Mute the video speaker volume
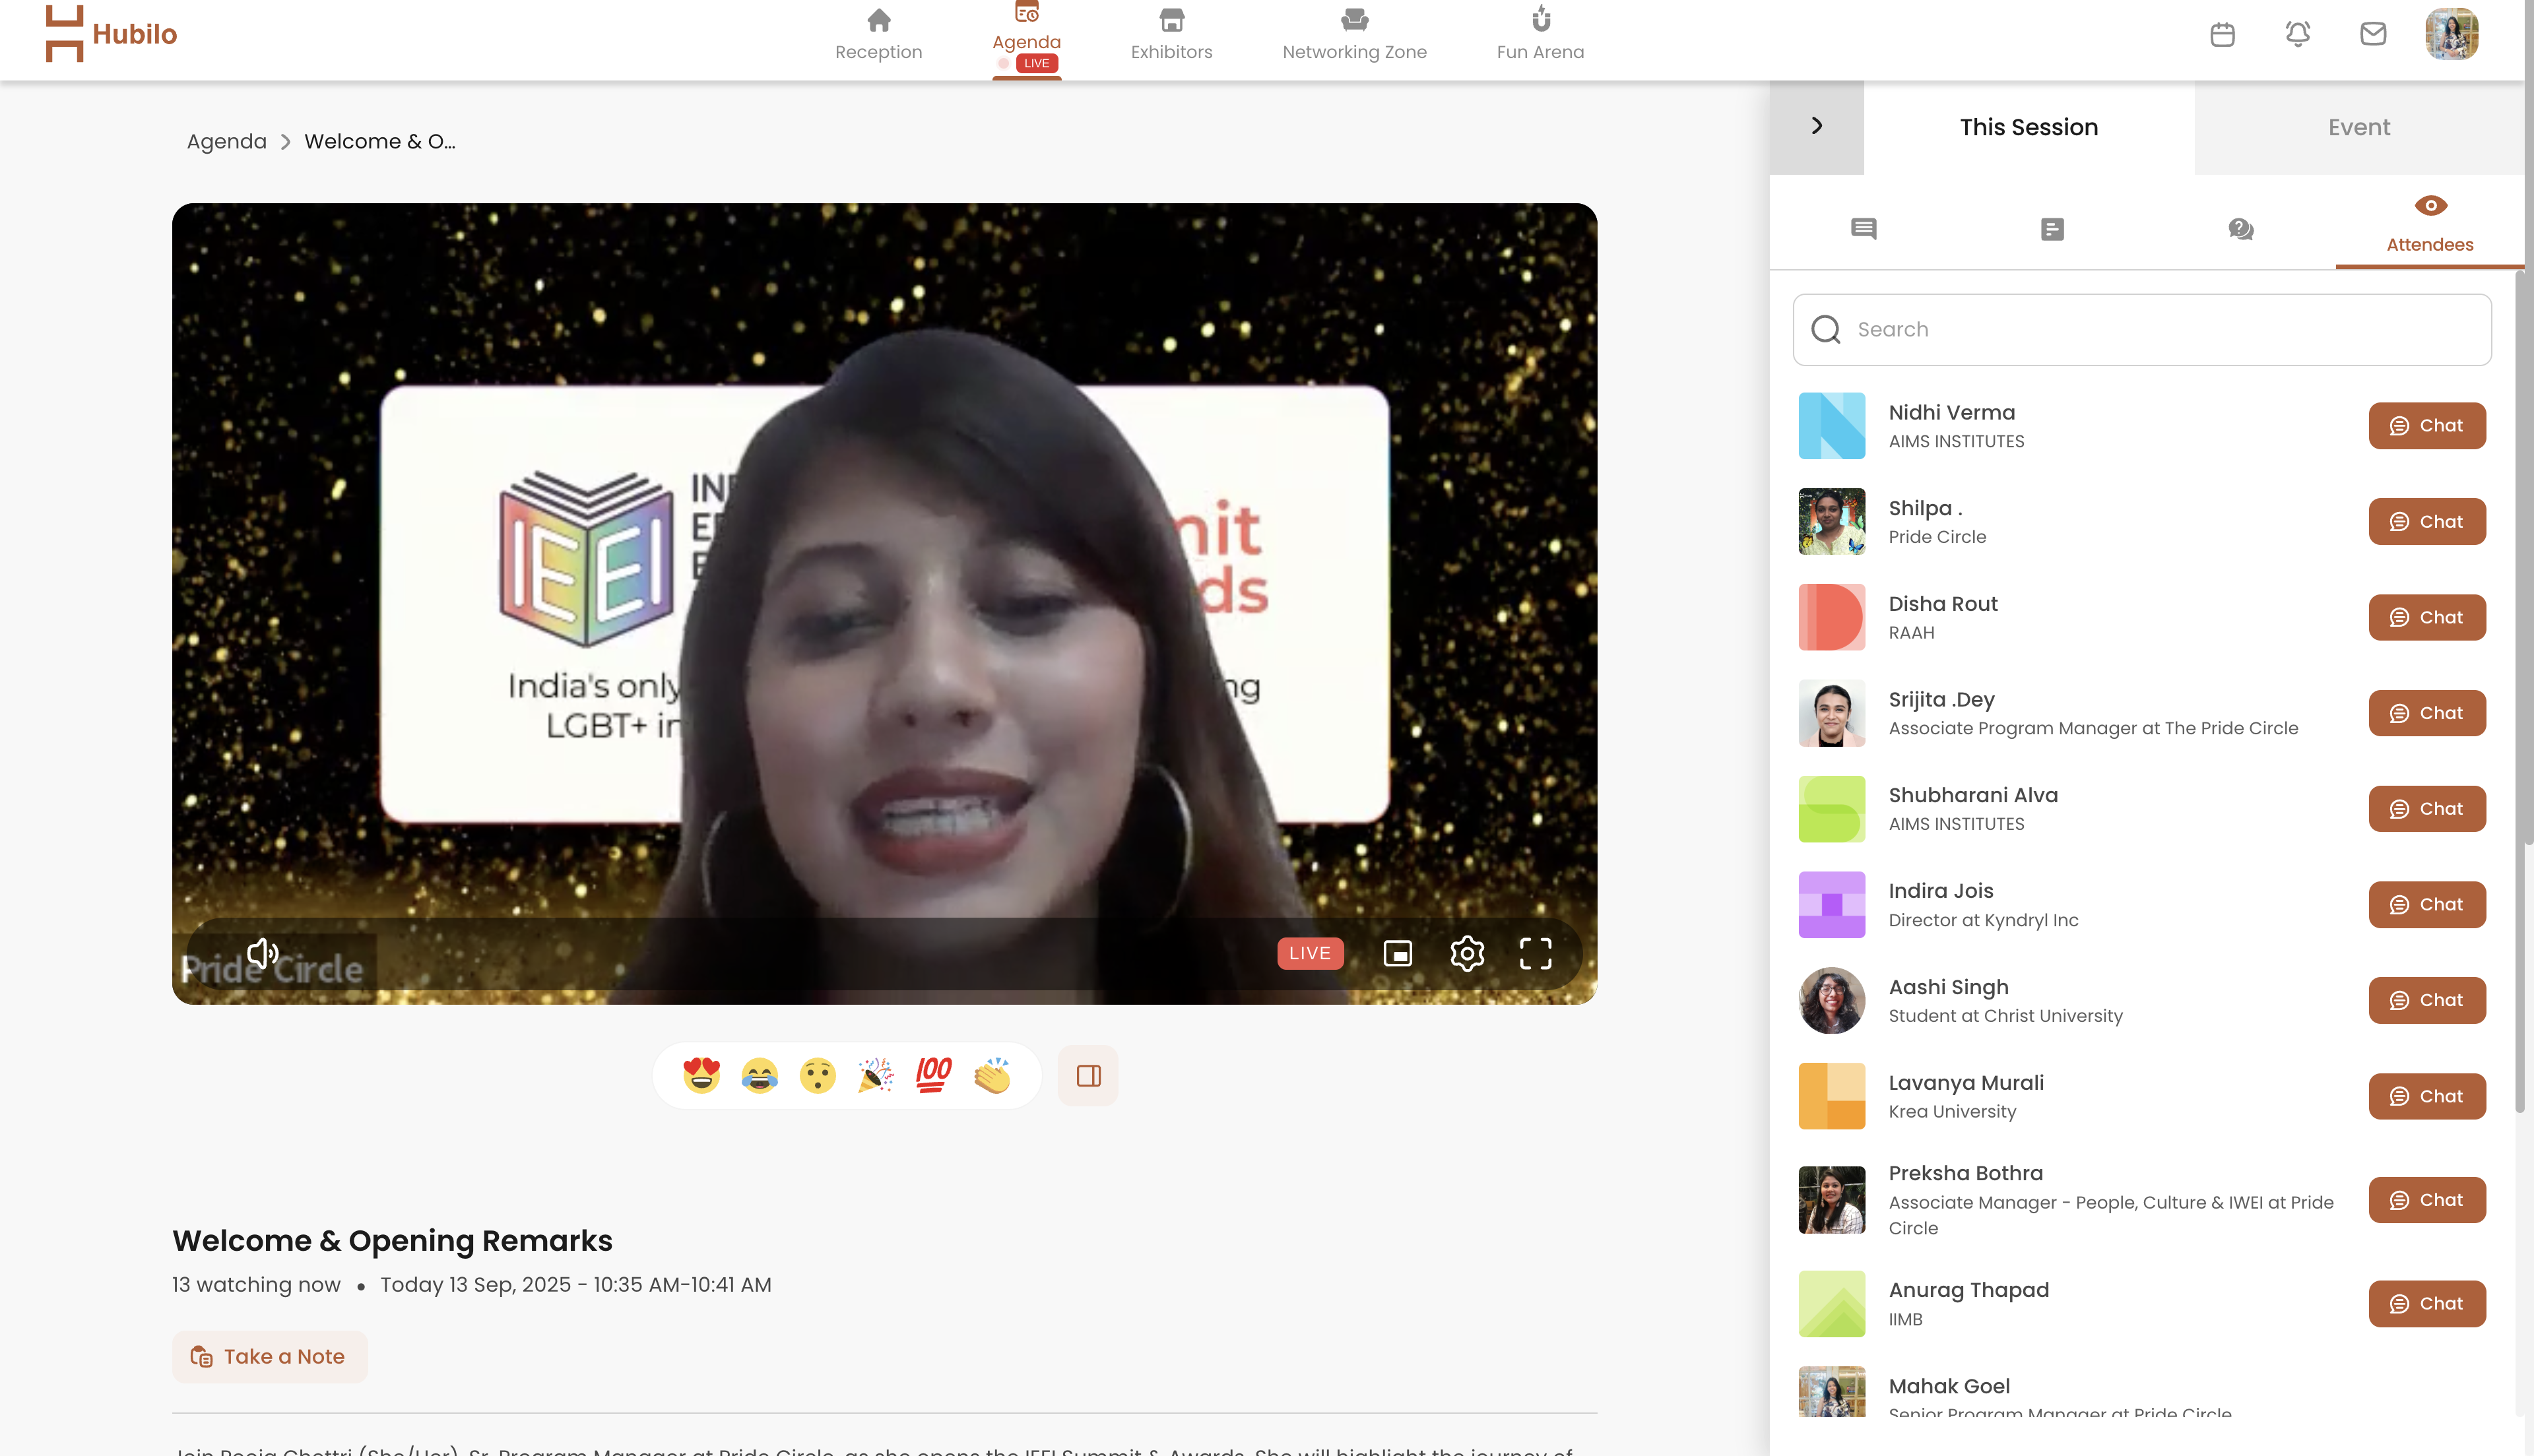Viewport: 2534px width, 1456px height. 262,953
